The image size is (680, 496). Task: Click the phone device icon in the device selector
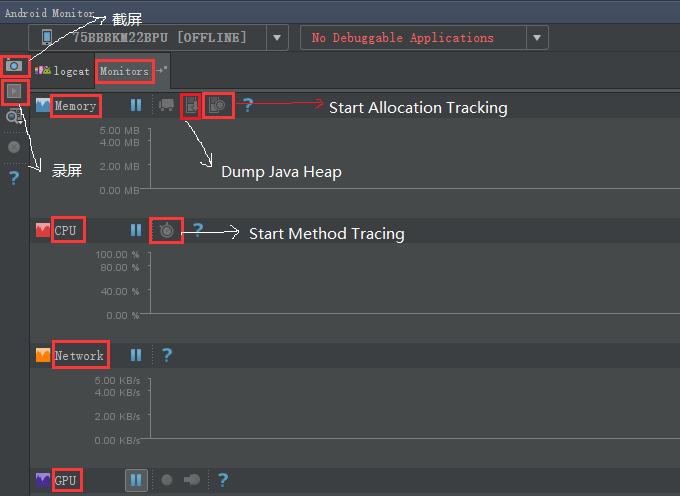47,37
